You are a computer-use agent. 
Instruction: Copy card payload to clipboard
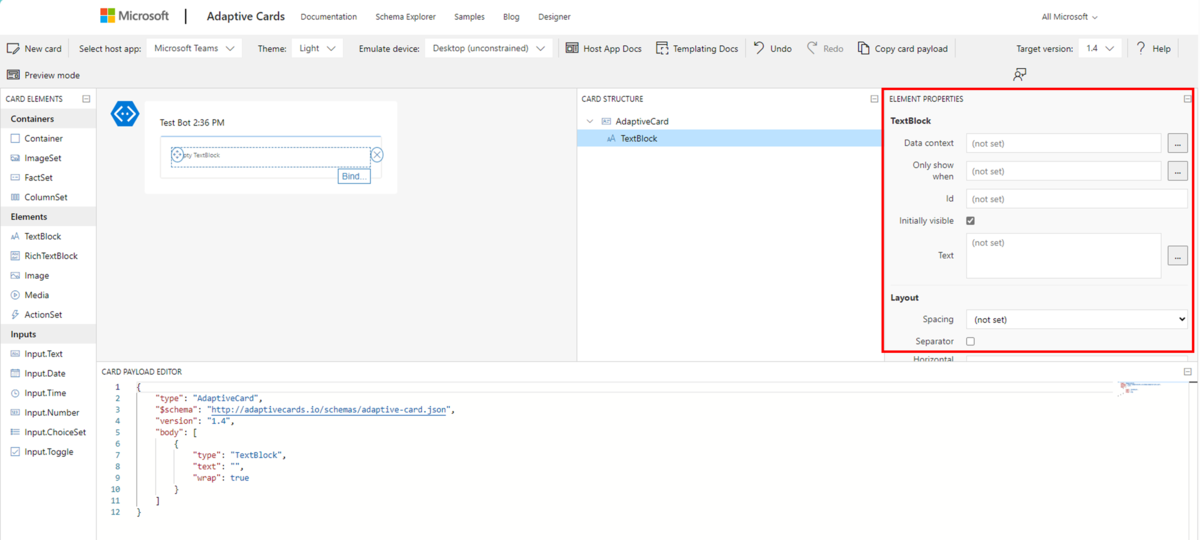click(902, 48)
